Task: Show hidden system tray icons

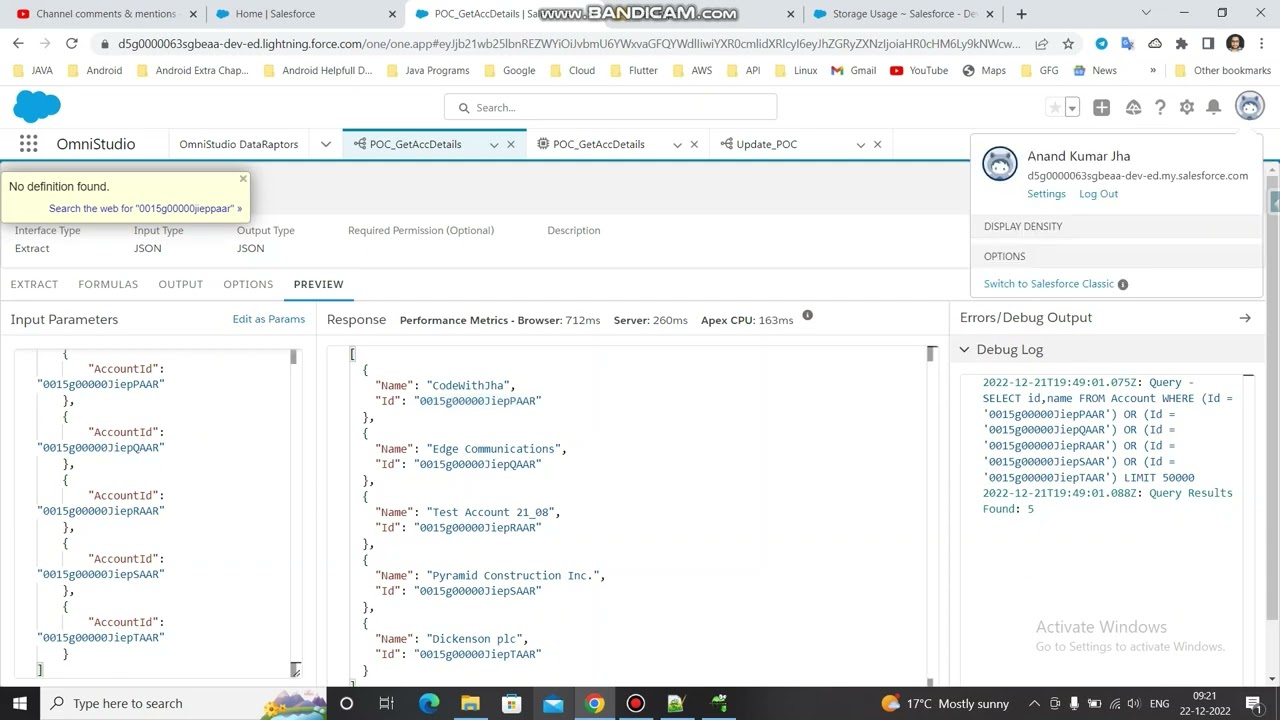Action: (1034, 703)
